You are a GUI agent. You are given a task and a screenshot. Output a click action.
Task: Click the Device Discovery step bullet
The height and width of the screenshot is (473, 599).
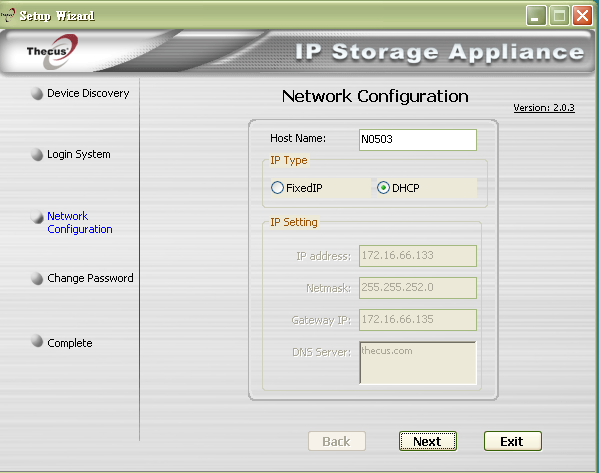coord(37,94)
